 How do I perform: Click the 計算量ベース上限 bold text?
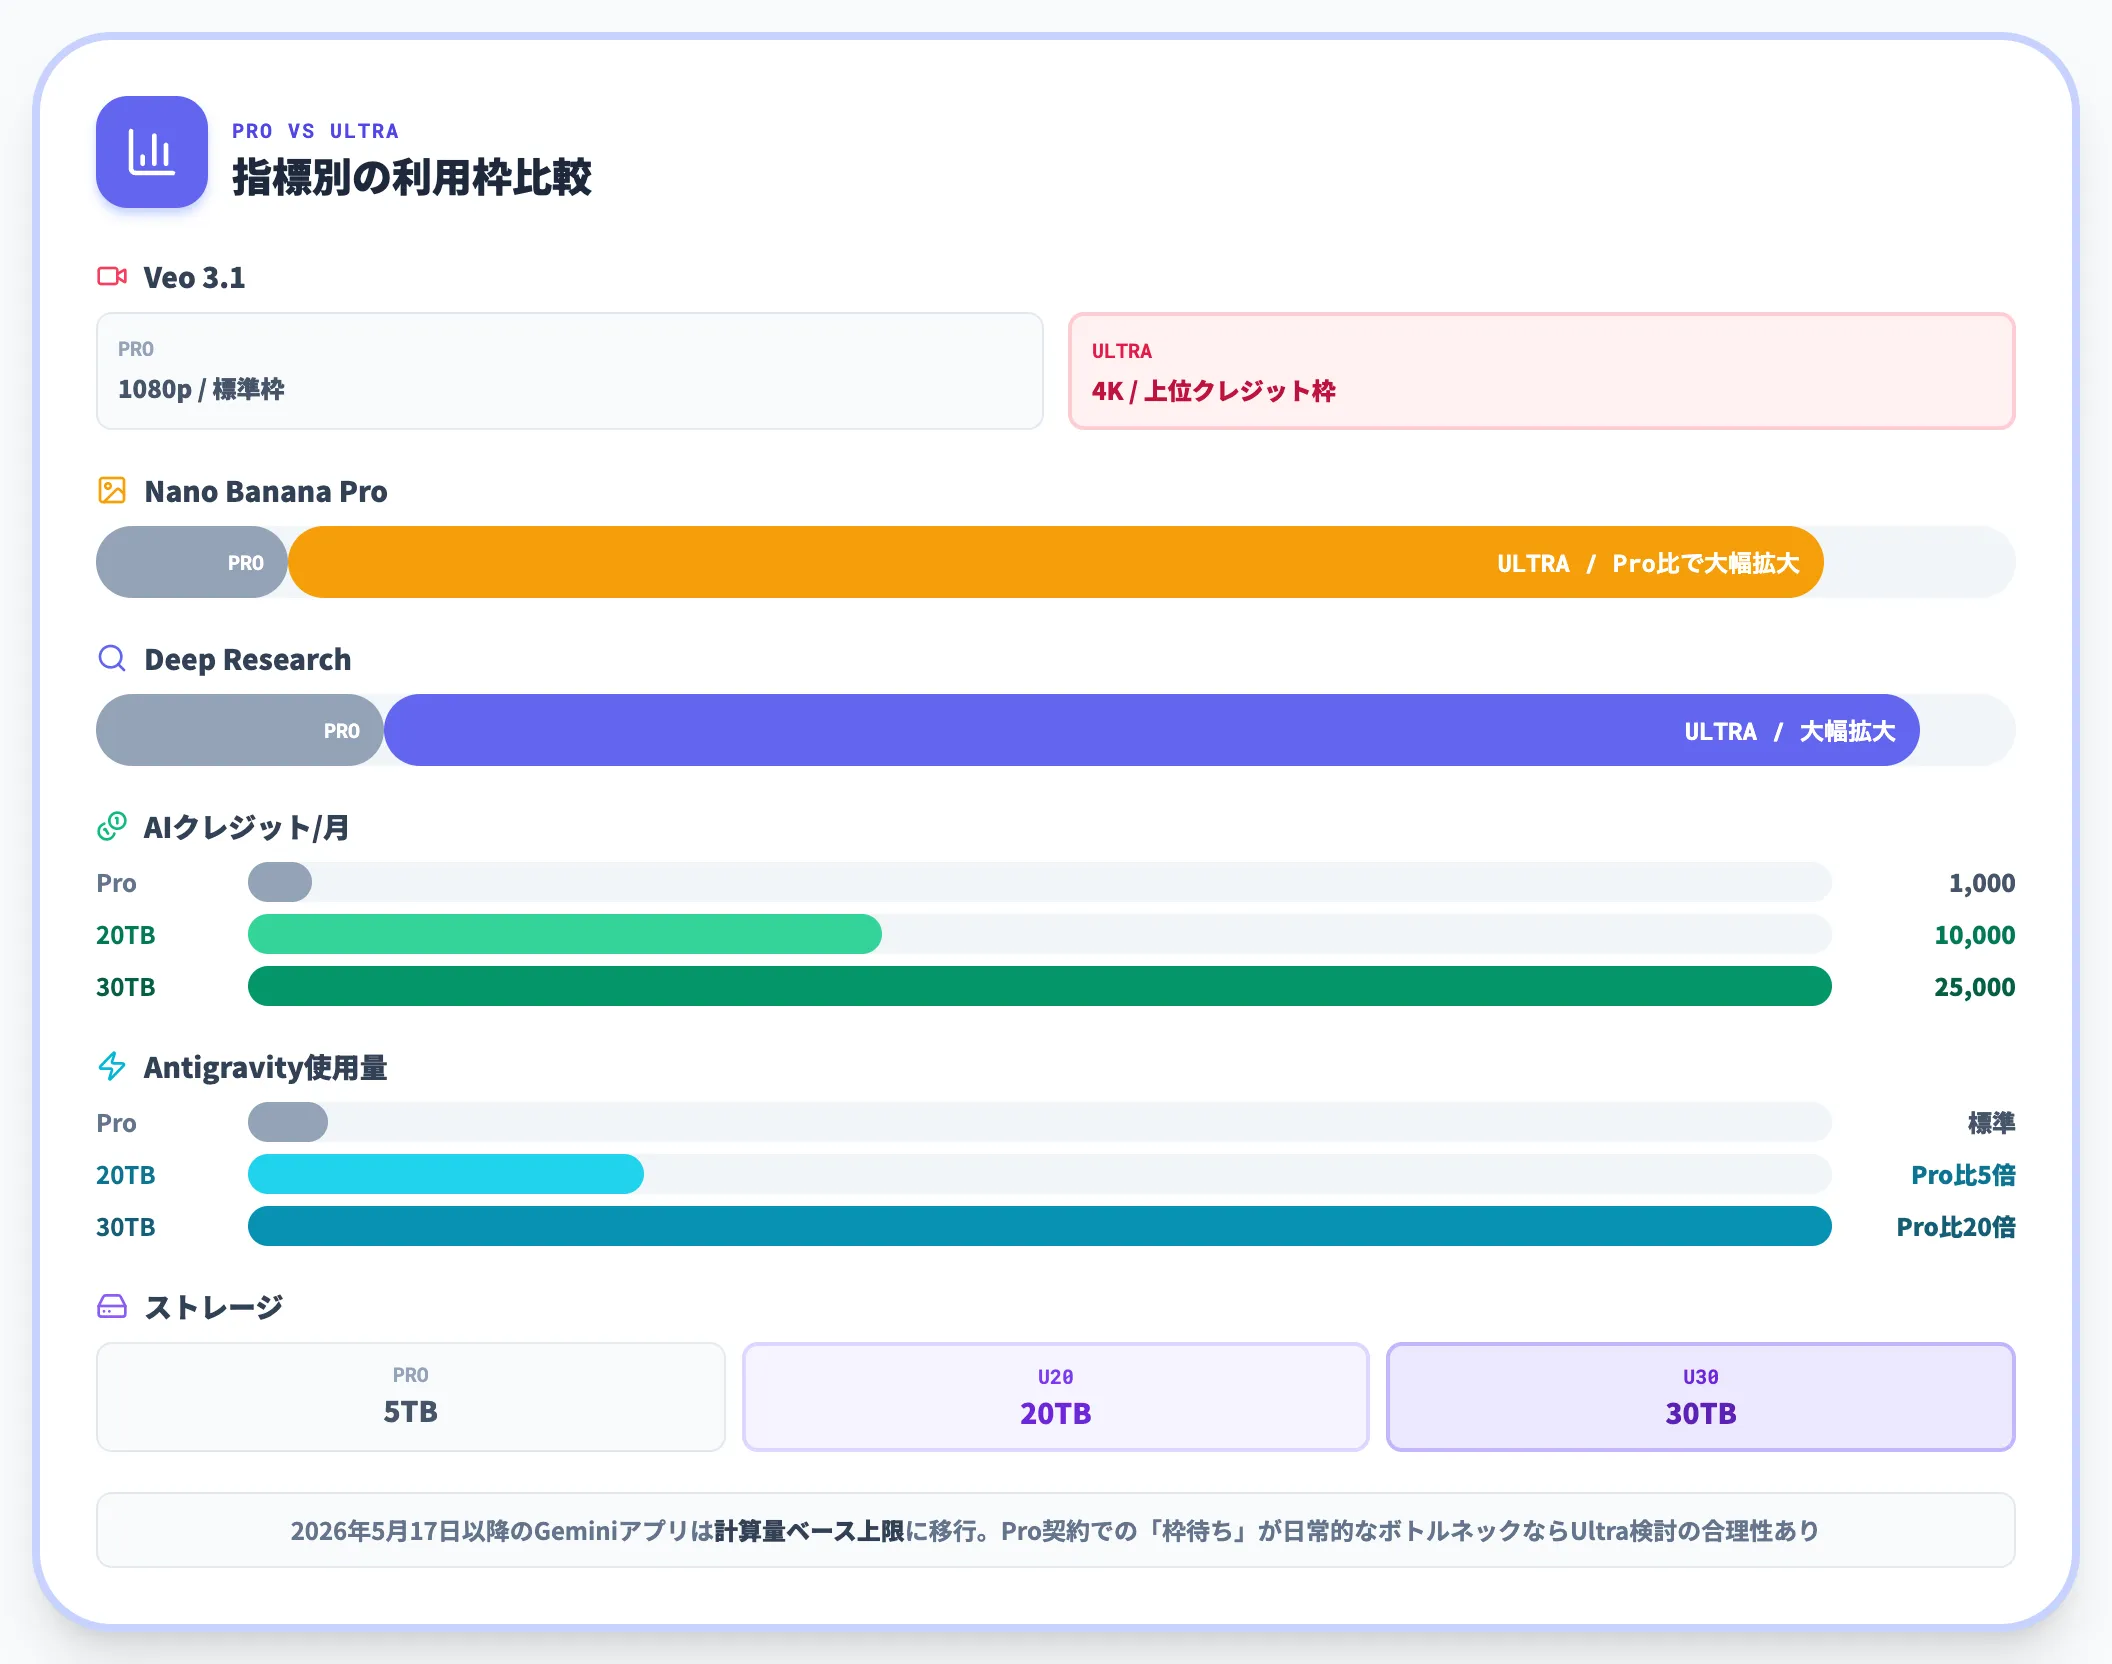coord(809,1530)
